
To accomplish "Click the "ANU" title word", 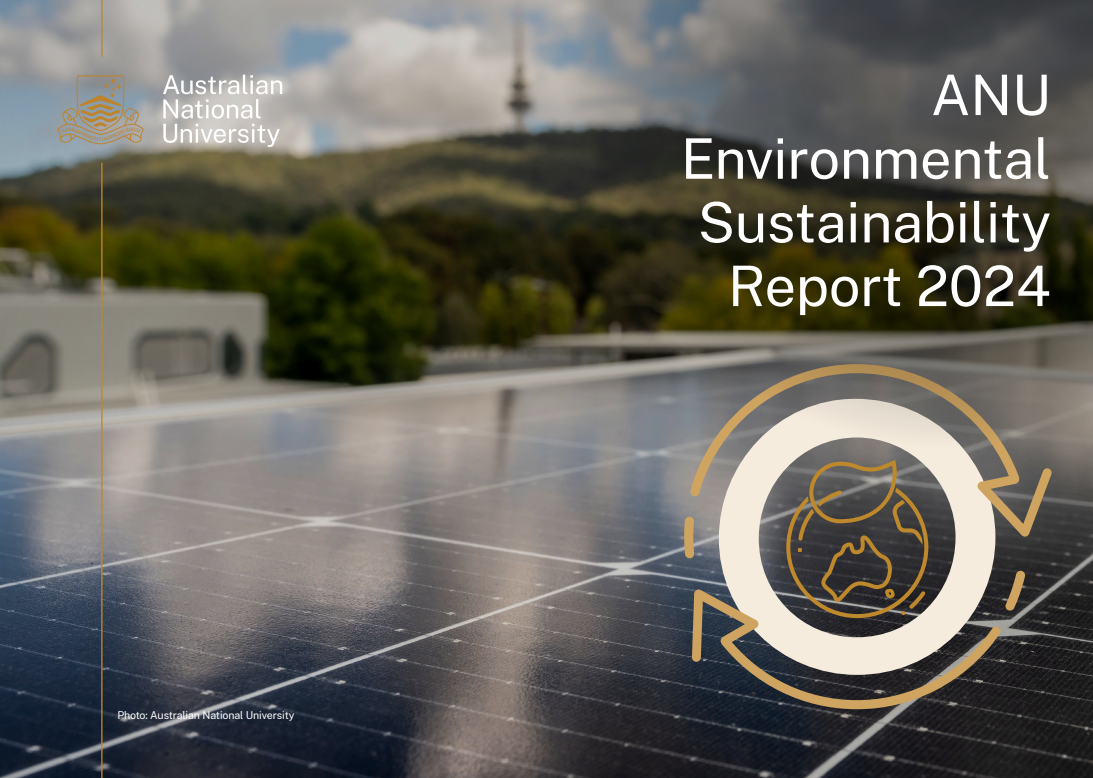I will [x=991, y=96].
